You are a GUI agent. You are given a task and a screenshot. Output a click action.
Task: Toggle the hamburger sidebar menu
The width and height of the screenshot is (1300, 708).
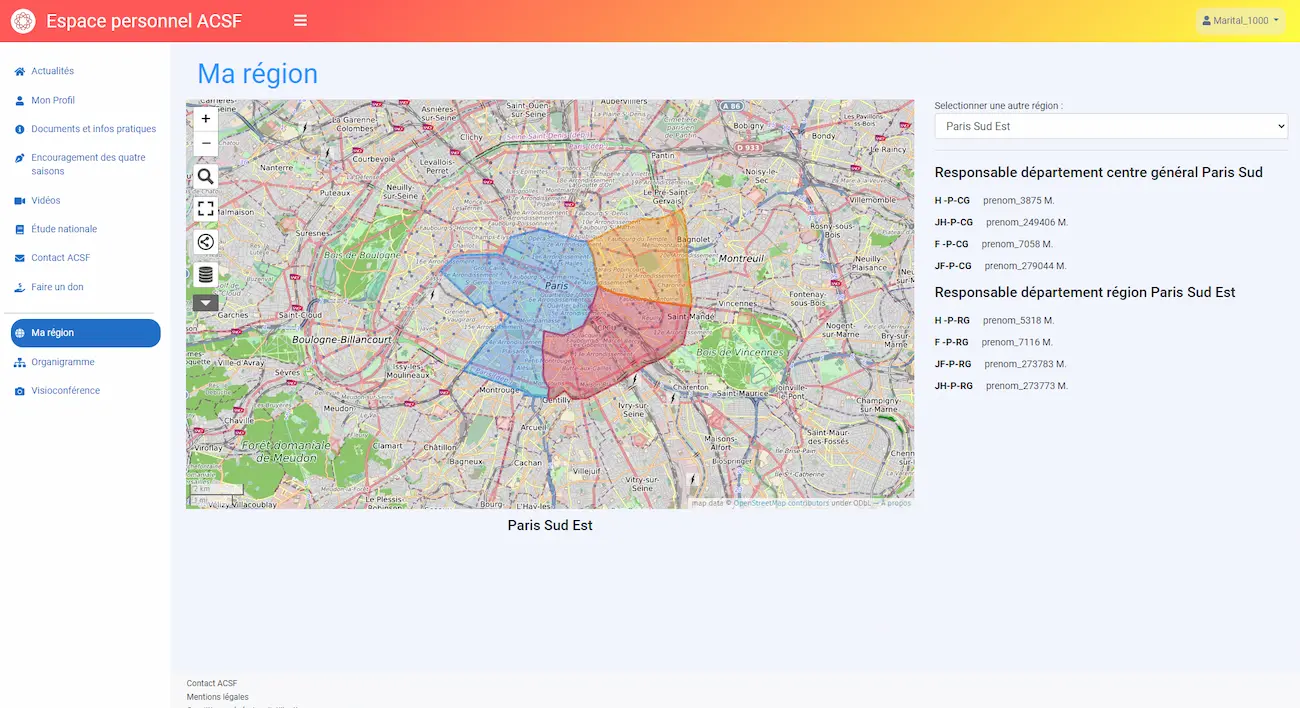[x=300, y=21]
